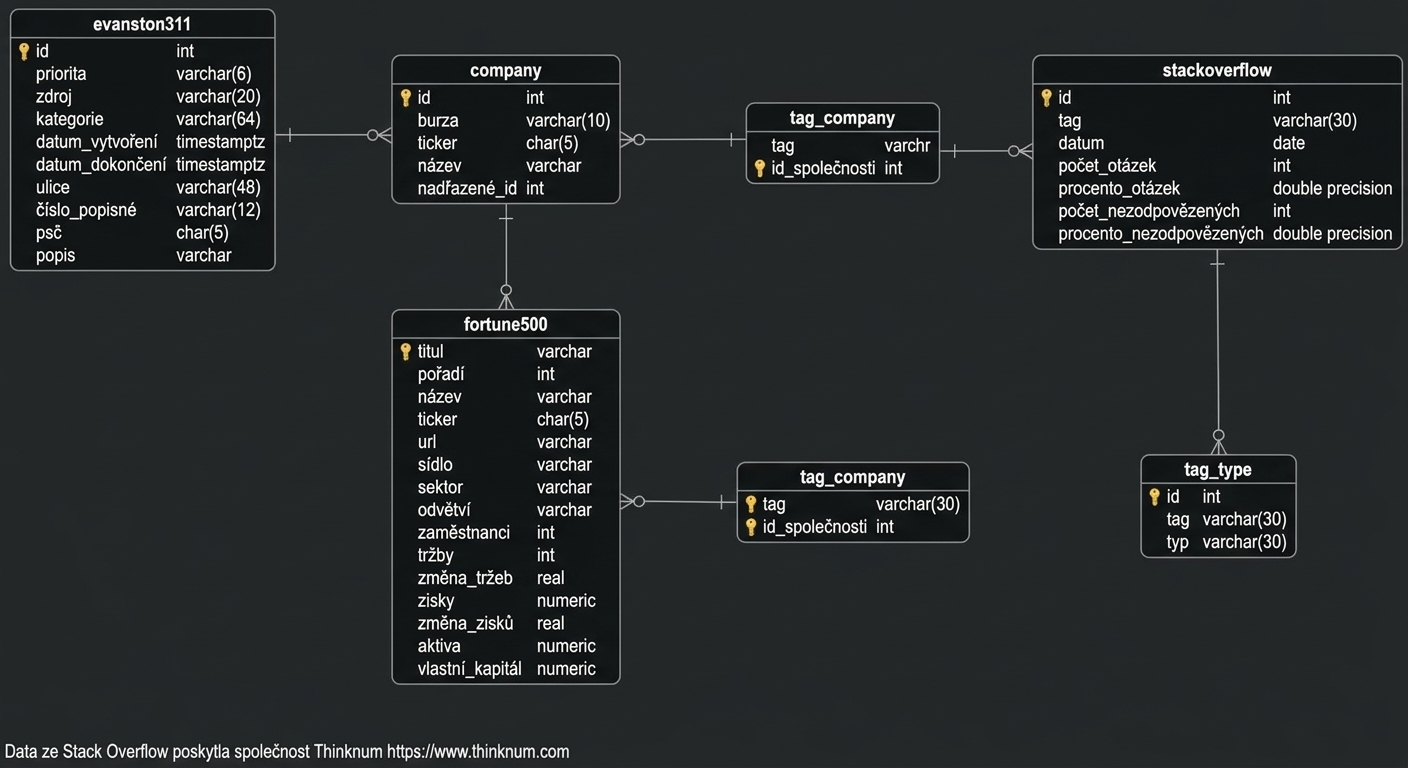This screenshot has height=768, width=1408.
Task: Click the kategorie column in evanston311
Action: 70,119
